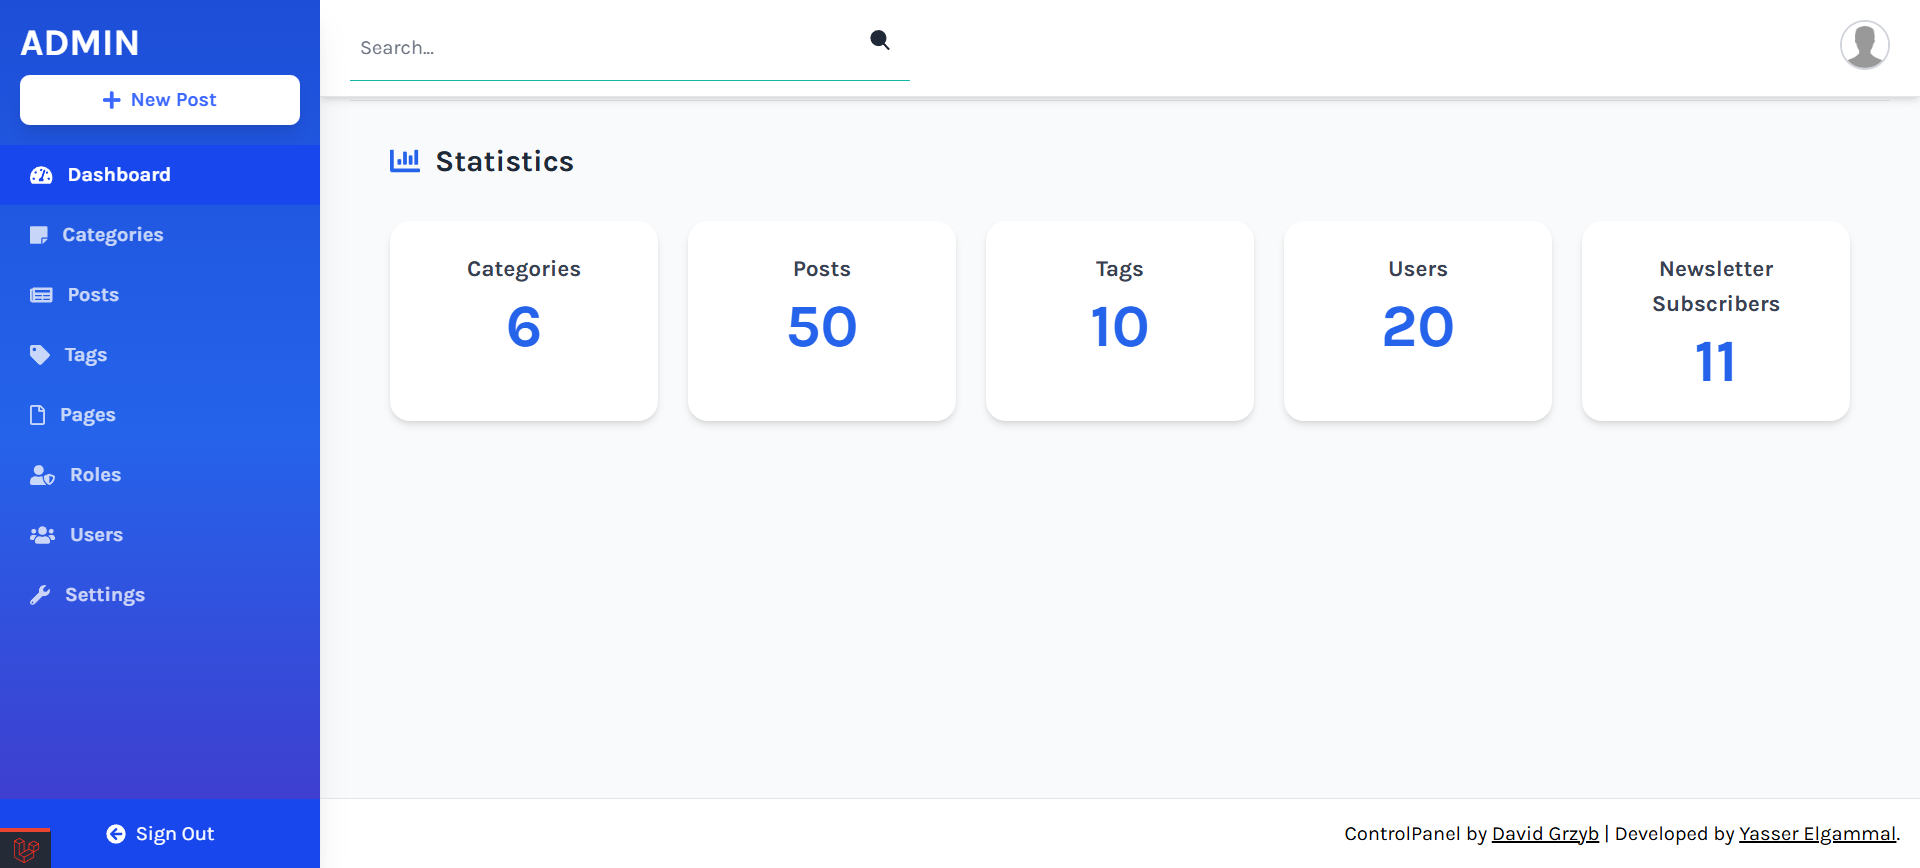Open Posts in the sidebar
Screen dimensions: 1920x868
160,295
